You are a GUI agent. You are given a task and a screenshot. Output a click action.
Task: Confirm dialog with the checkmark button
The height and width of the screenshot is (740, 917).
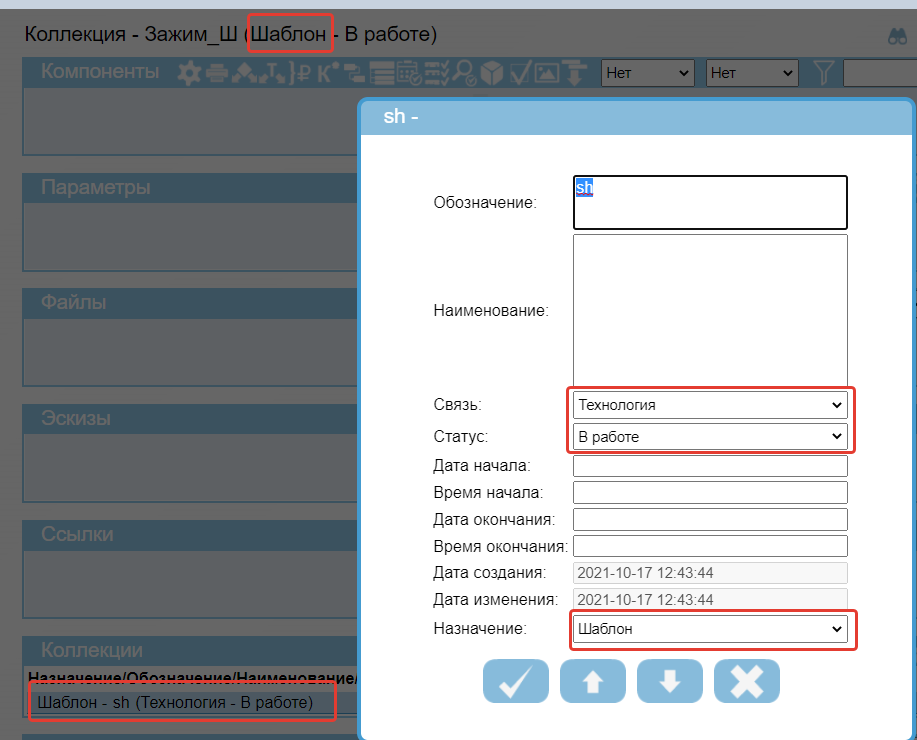pos(516,681)
